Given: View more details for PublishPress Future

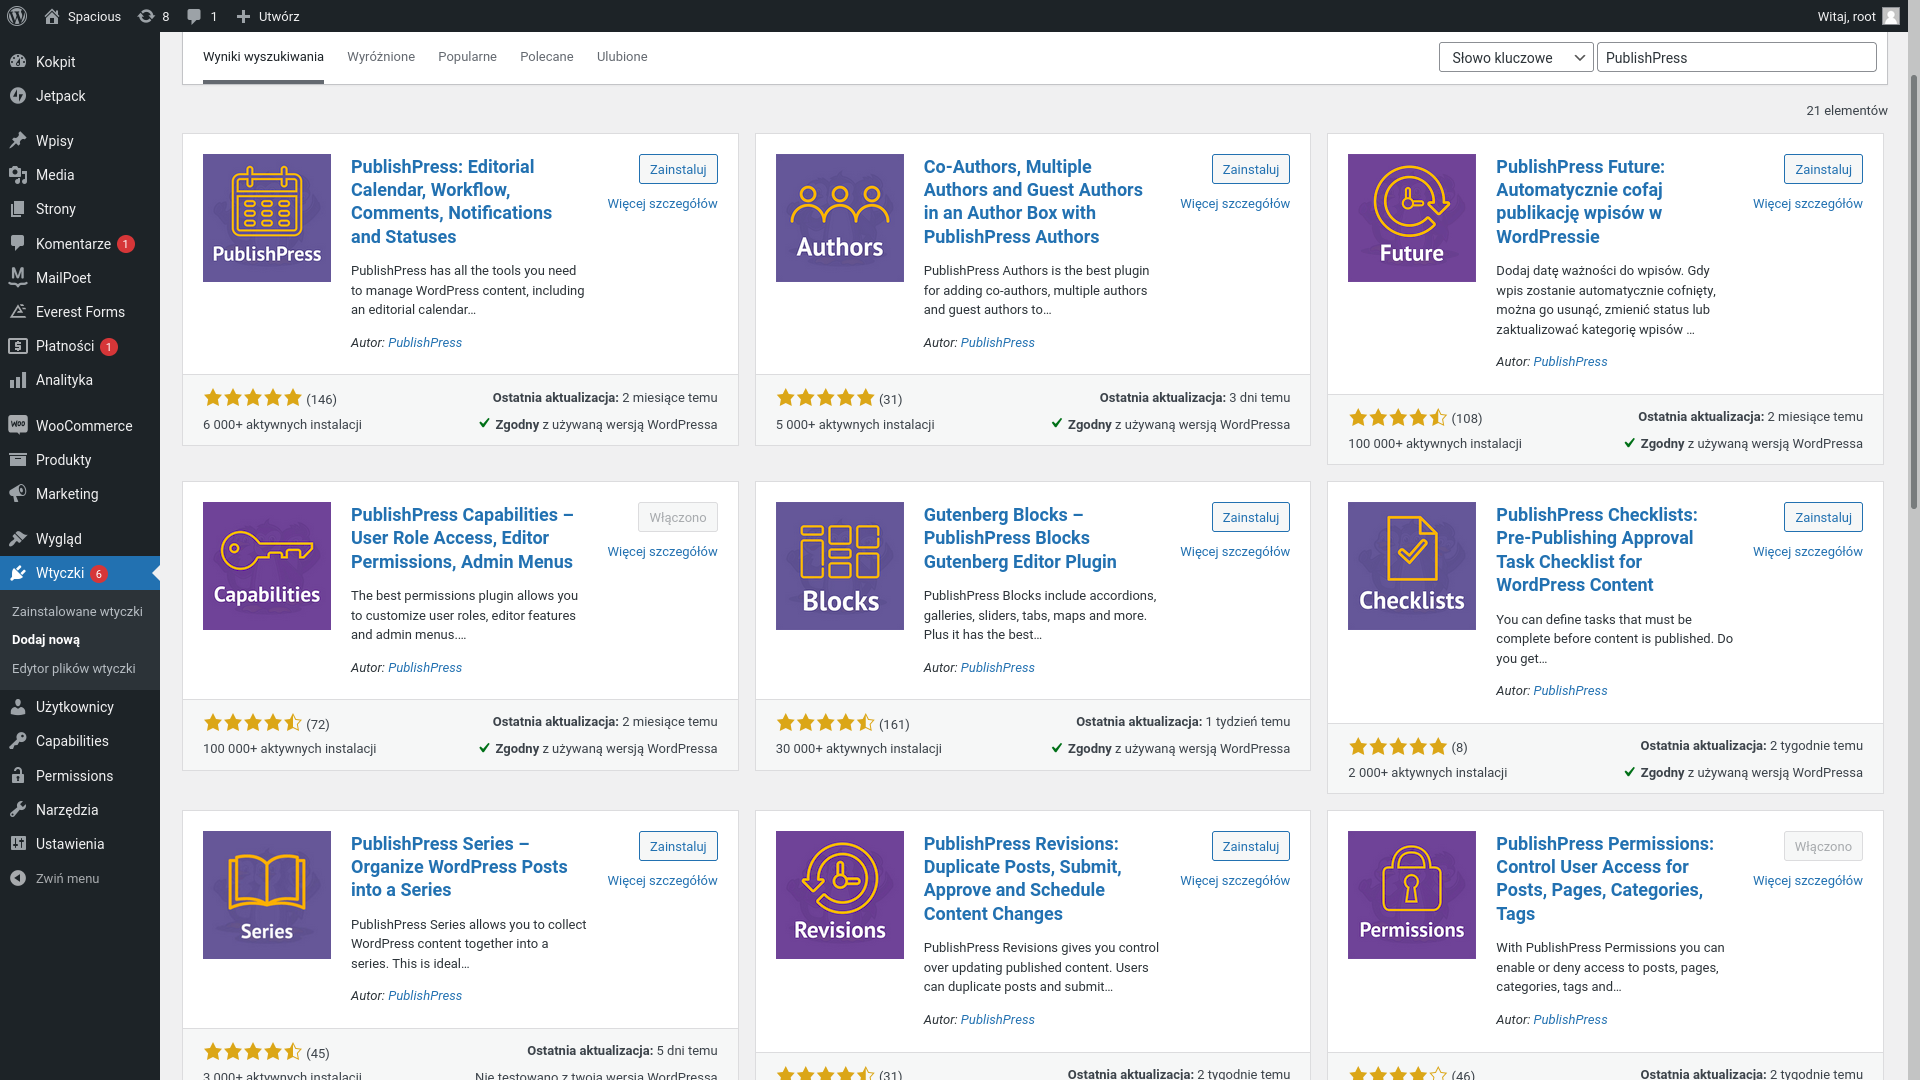Looking at the screenshot, I should point(1807,204).
